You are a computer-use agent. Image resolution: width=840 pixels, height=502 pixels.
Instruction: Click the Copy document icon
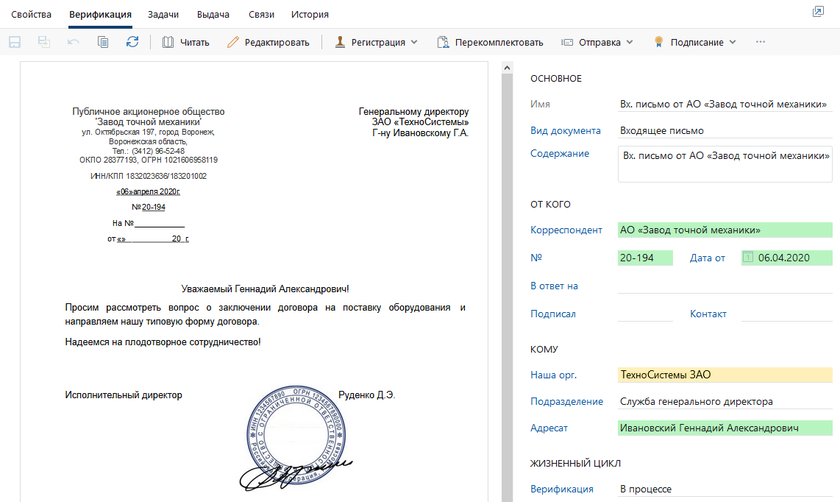pos(103,42)
